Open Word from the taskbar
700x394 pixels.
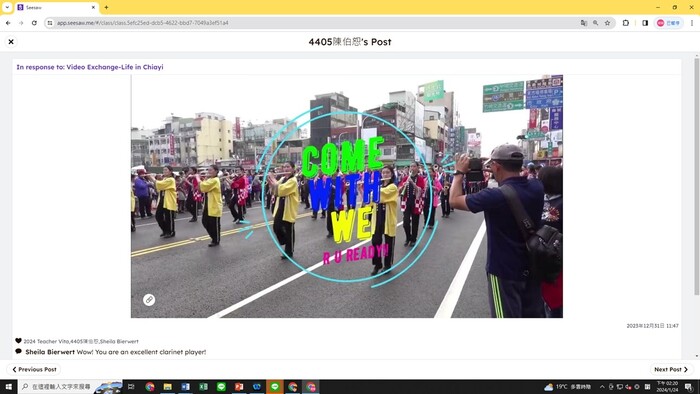(x=185, y=387)
